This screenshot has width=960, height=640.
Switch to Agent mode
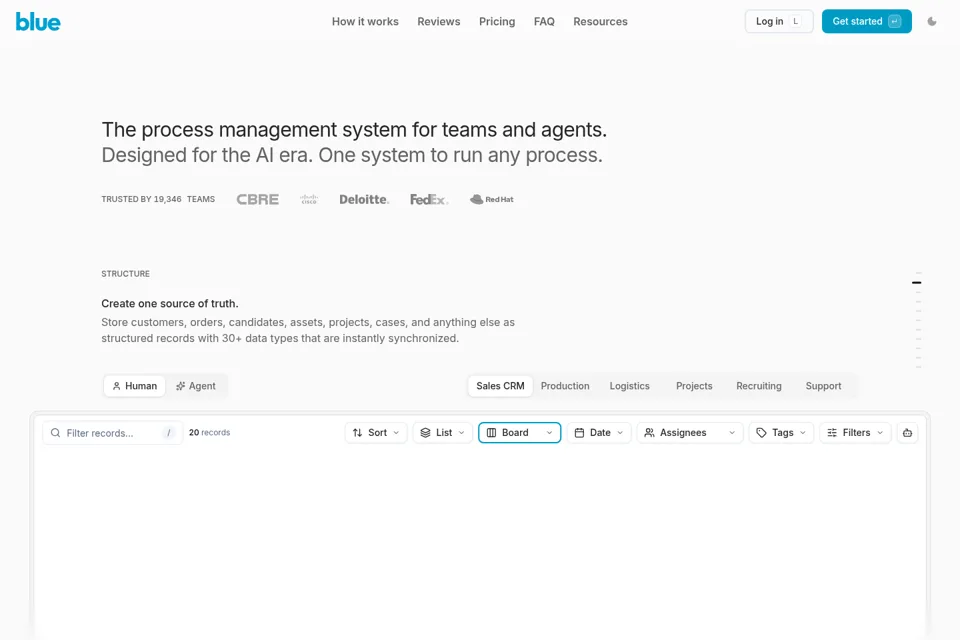196,386
